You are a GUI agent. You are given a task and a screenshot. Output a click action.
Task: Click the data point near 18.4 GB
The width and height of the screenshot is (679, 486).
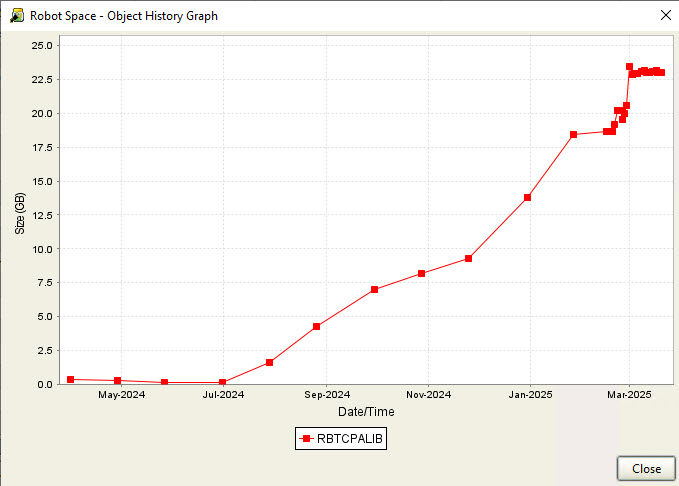click(x=573, y=135)
